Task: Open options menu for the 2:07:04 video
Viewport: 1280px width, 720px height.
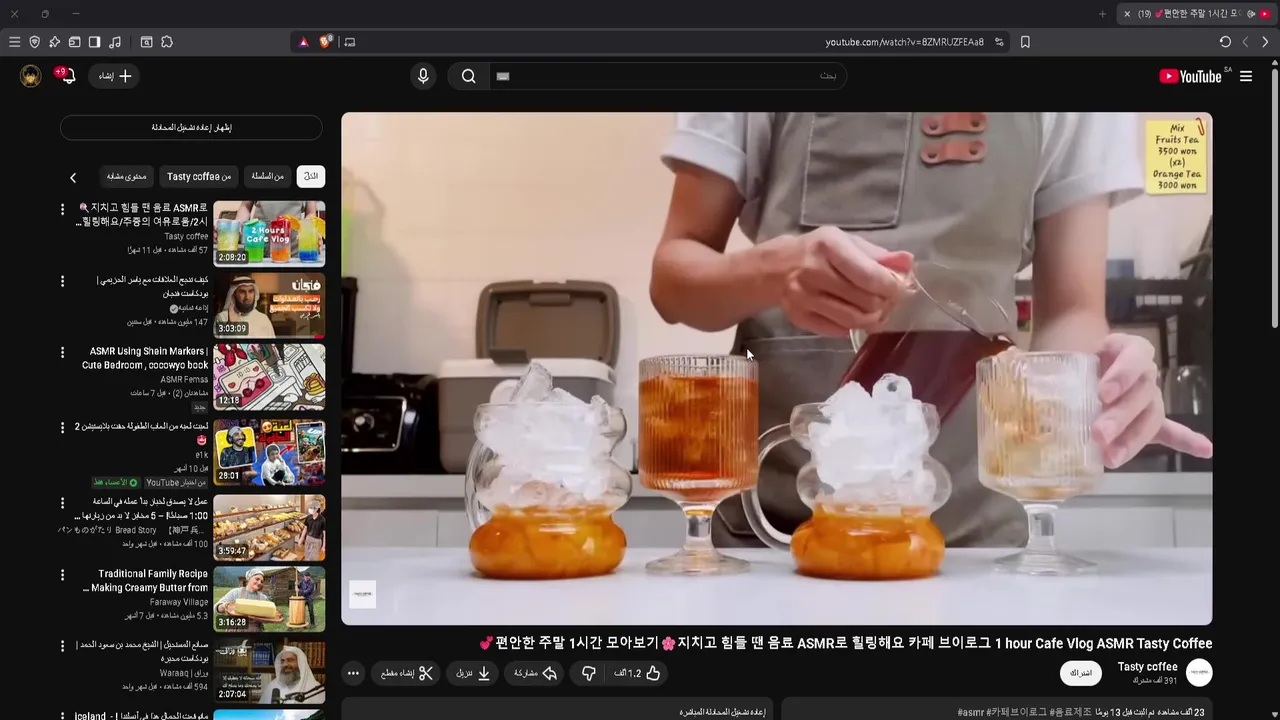Action: pyautogui.click(x=62, y=646)
